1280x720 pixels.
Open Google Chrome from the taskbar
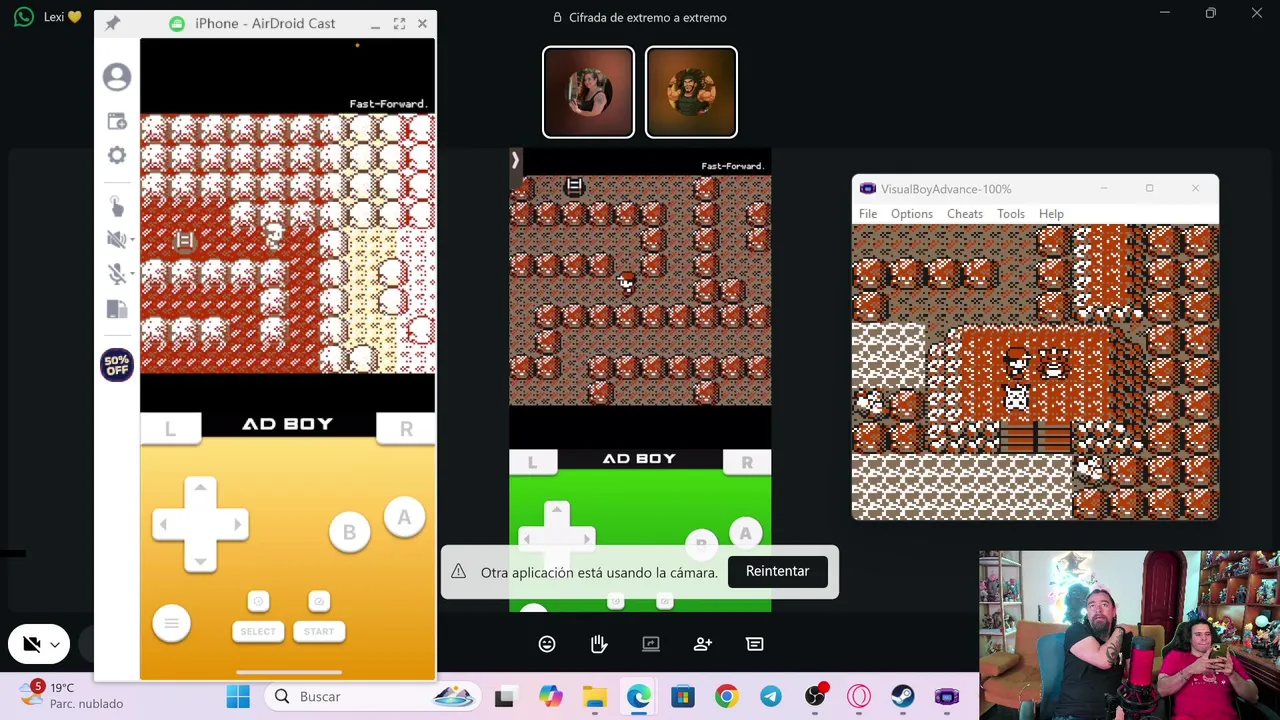tap(726, 696)
